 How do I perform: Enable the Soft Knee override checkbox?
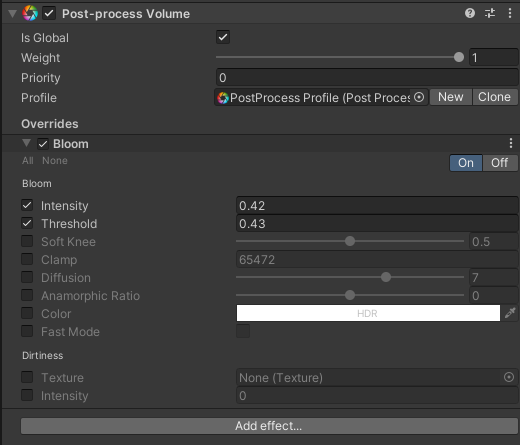[27, 241]
